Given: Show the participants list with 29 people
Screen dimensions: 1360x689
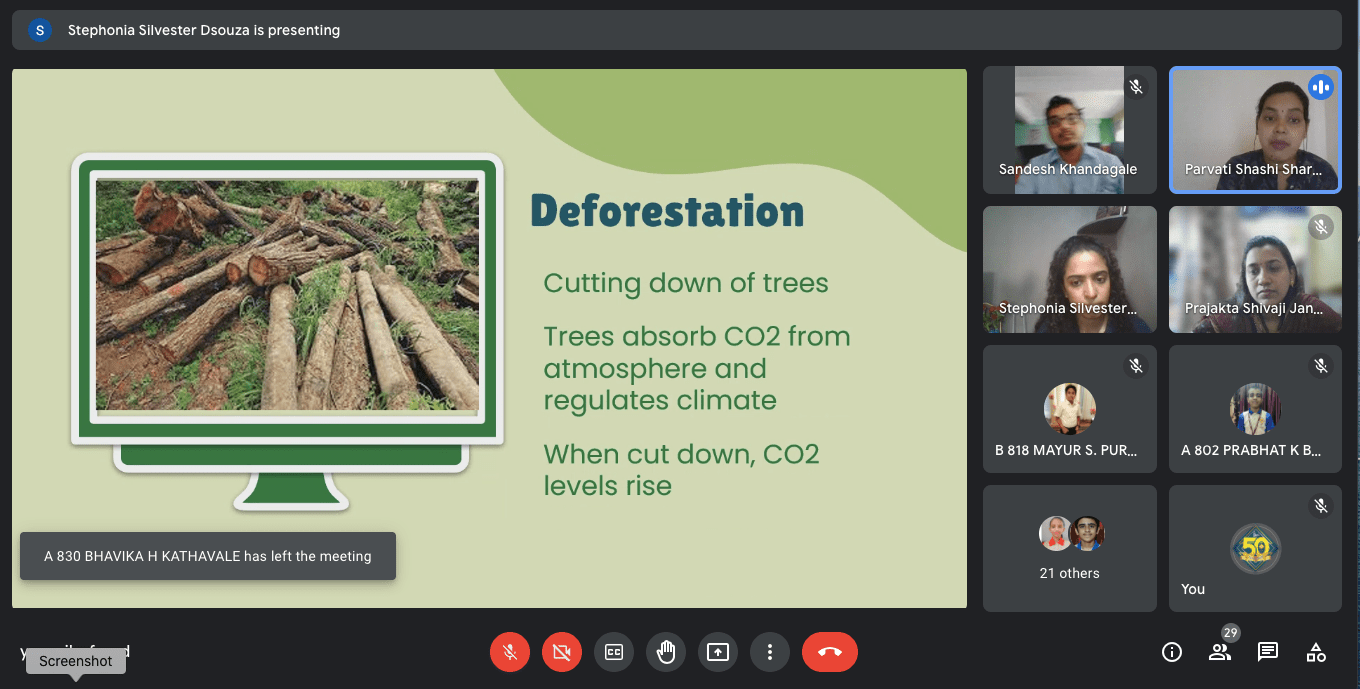Looking at the screenshot, I should 1220,652.
